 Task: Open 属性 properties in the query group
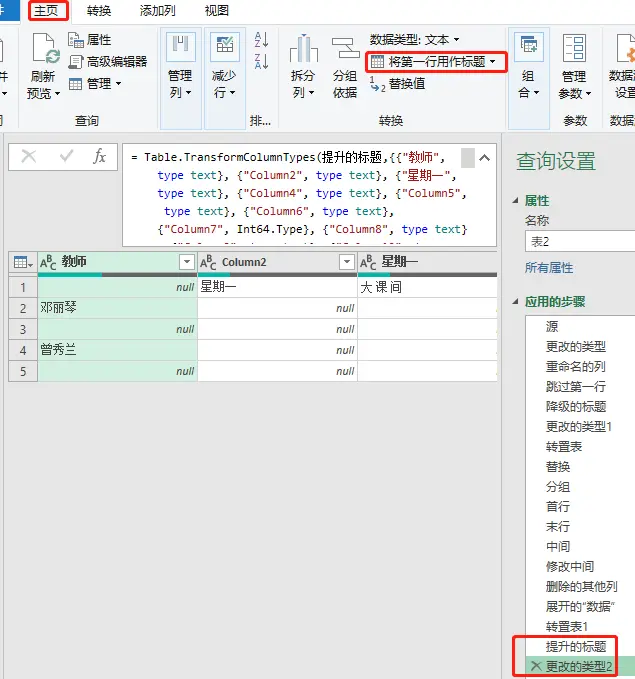(x=89, y=40)
